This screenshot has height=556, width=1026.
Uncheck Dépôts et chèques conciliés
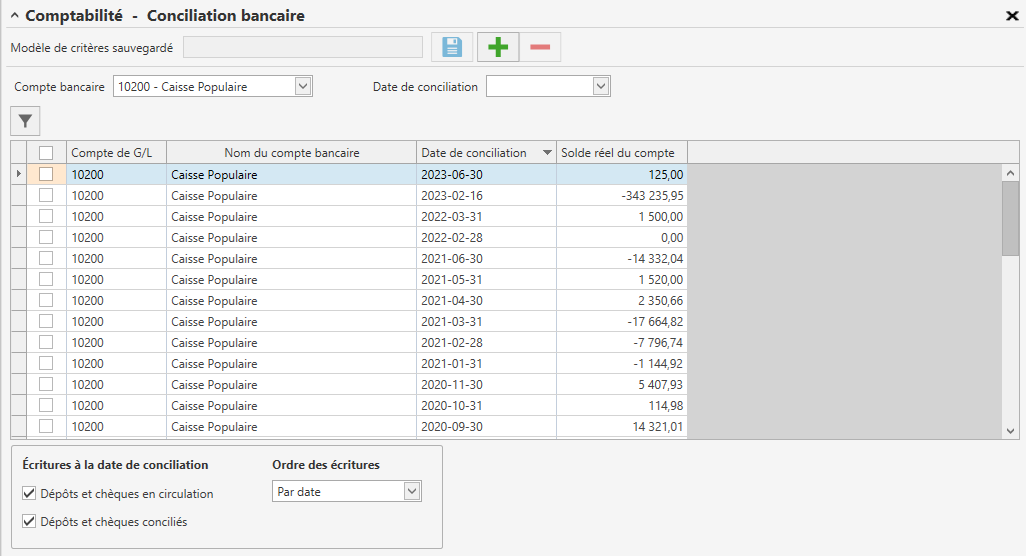[x=29, y=521]
